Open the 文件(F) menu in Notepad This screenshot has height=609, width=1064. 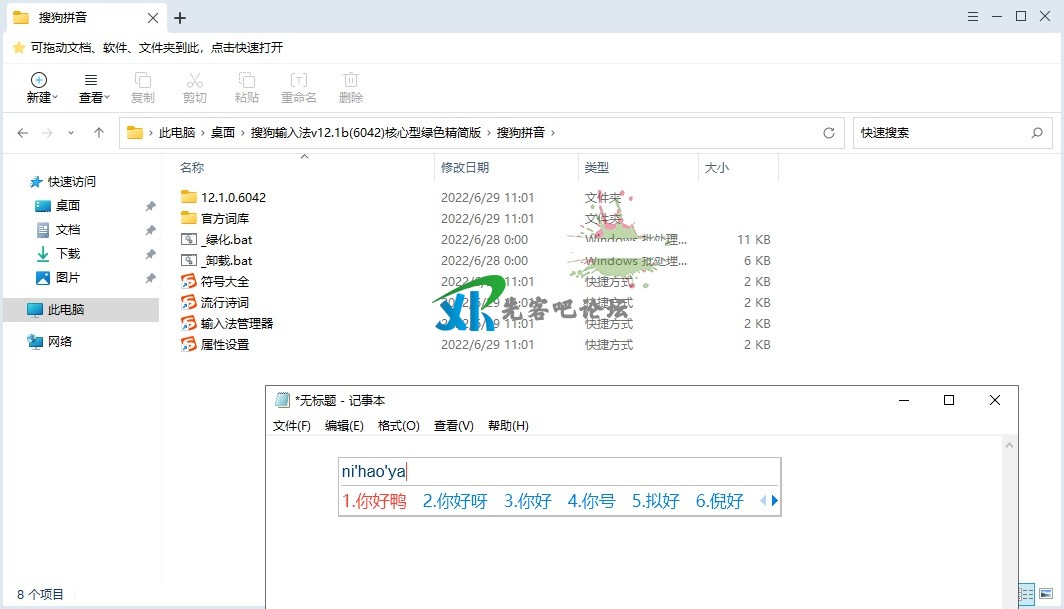point(292,426)
